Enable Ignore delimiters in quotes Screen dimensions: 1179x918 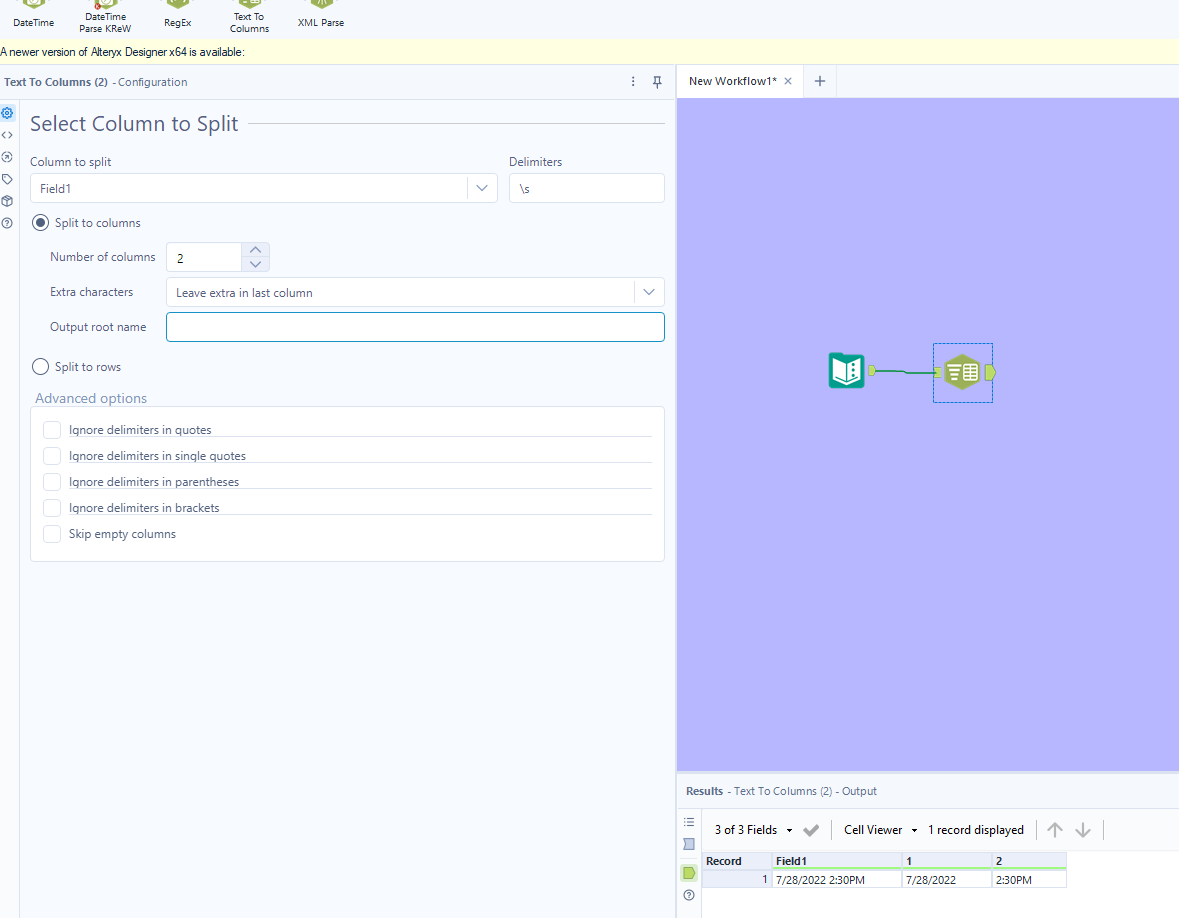52,430
